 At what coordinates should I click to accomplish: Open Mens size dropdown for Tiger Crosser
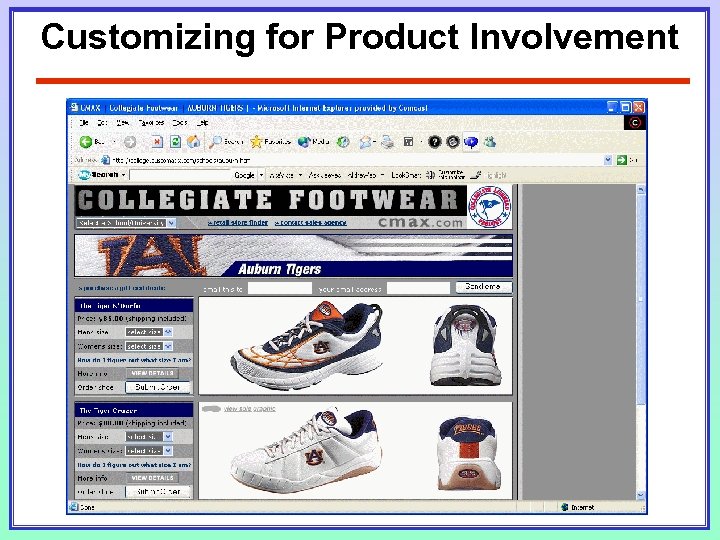coord(149,437)
